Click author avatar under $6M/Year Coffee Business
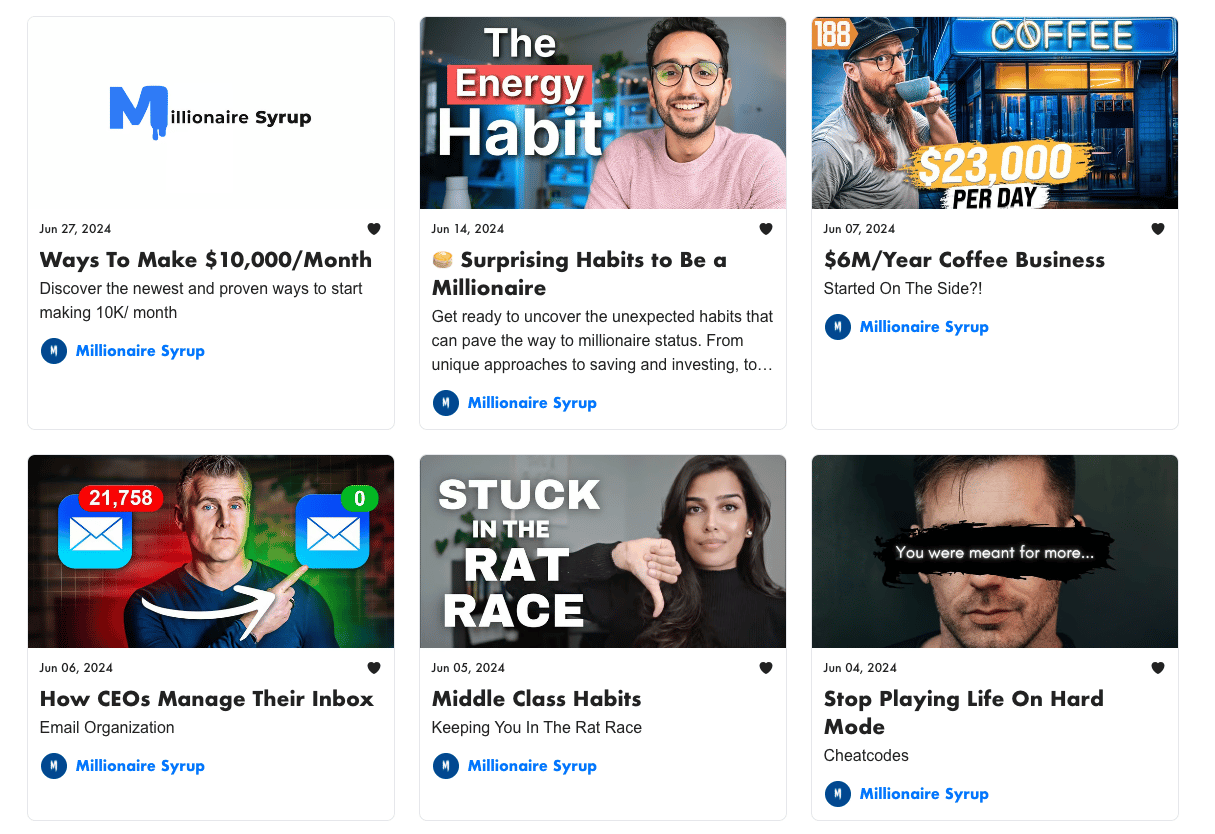Image resolution: width=1215 pixels, height=834 pixels. (838, 327)
